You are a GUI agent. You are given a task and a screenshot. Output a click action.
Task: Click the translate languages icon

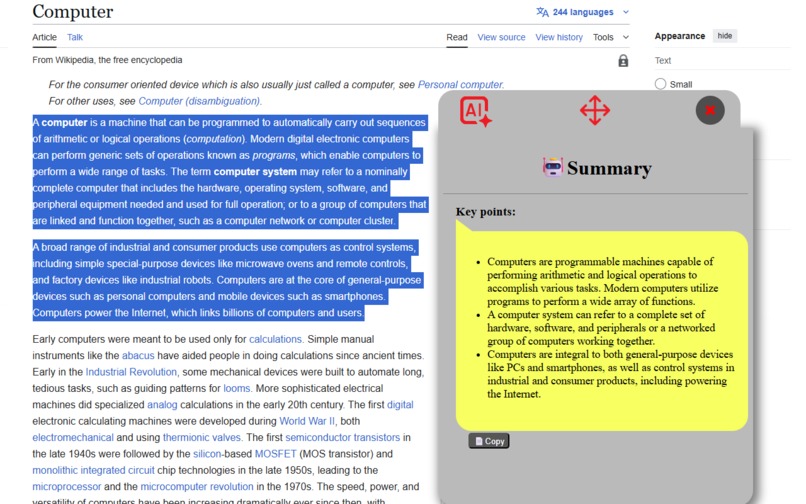pos(542,12)
